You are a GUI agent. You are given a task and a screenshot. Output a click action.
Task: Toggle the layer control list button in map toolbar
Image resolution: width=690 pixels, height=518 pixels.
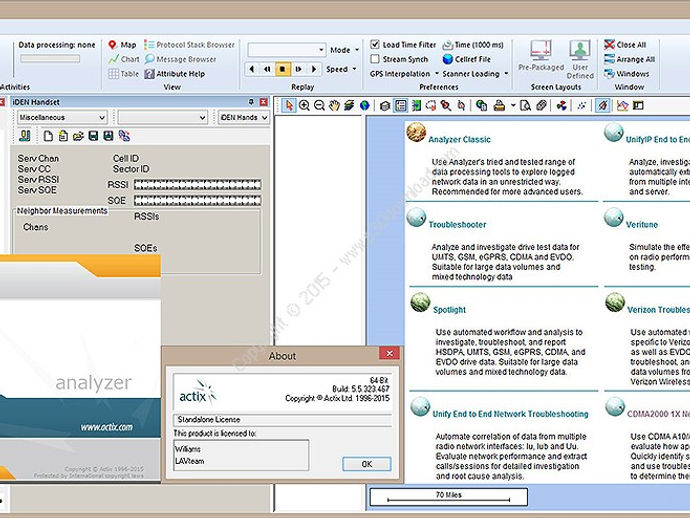(x=400, y=106)
